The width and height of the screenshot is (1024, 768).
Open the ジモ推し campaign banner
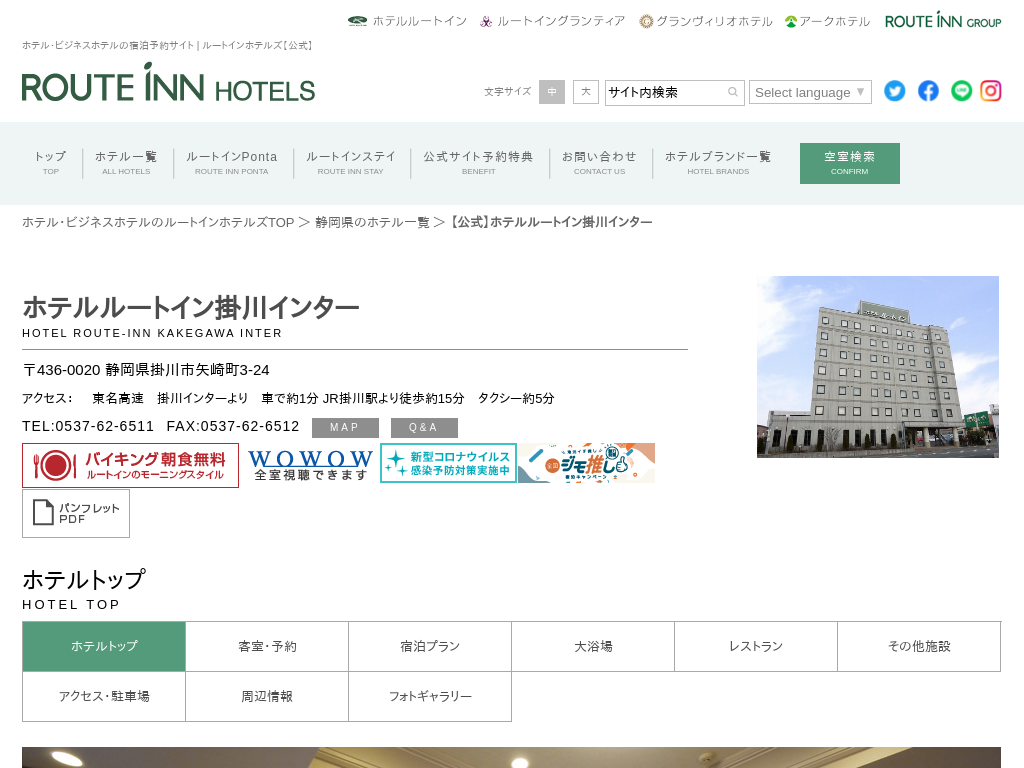point(586,463)
